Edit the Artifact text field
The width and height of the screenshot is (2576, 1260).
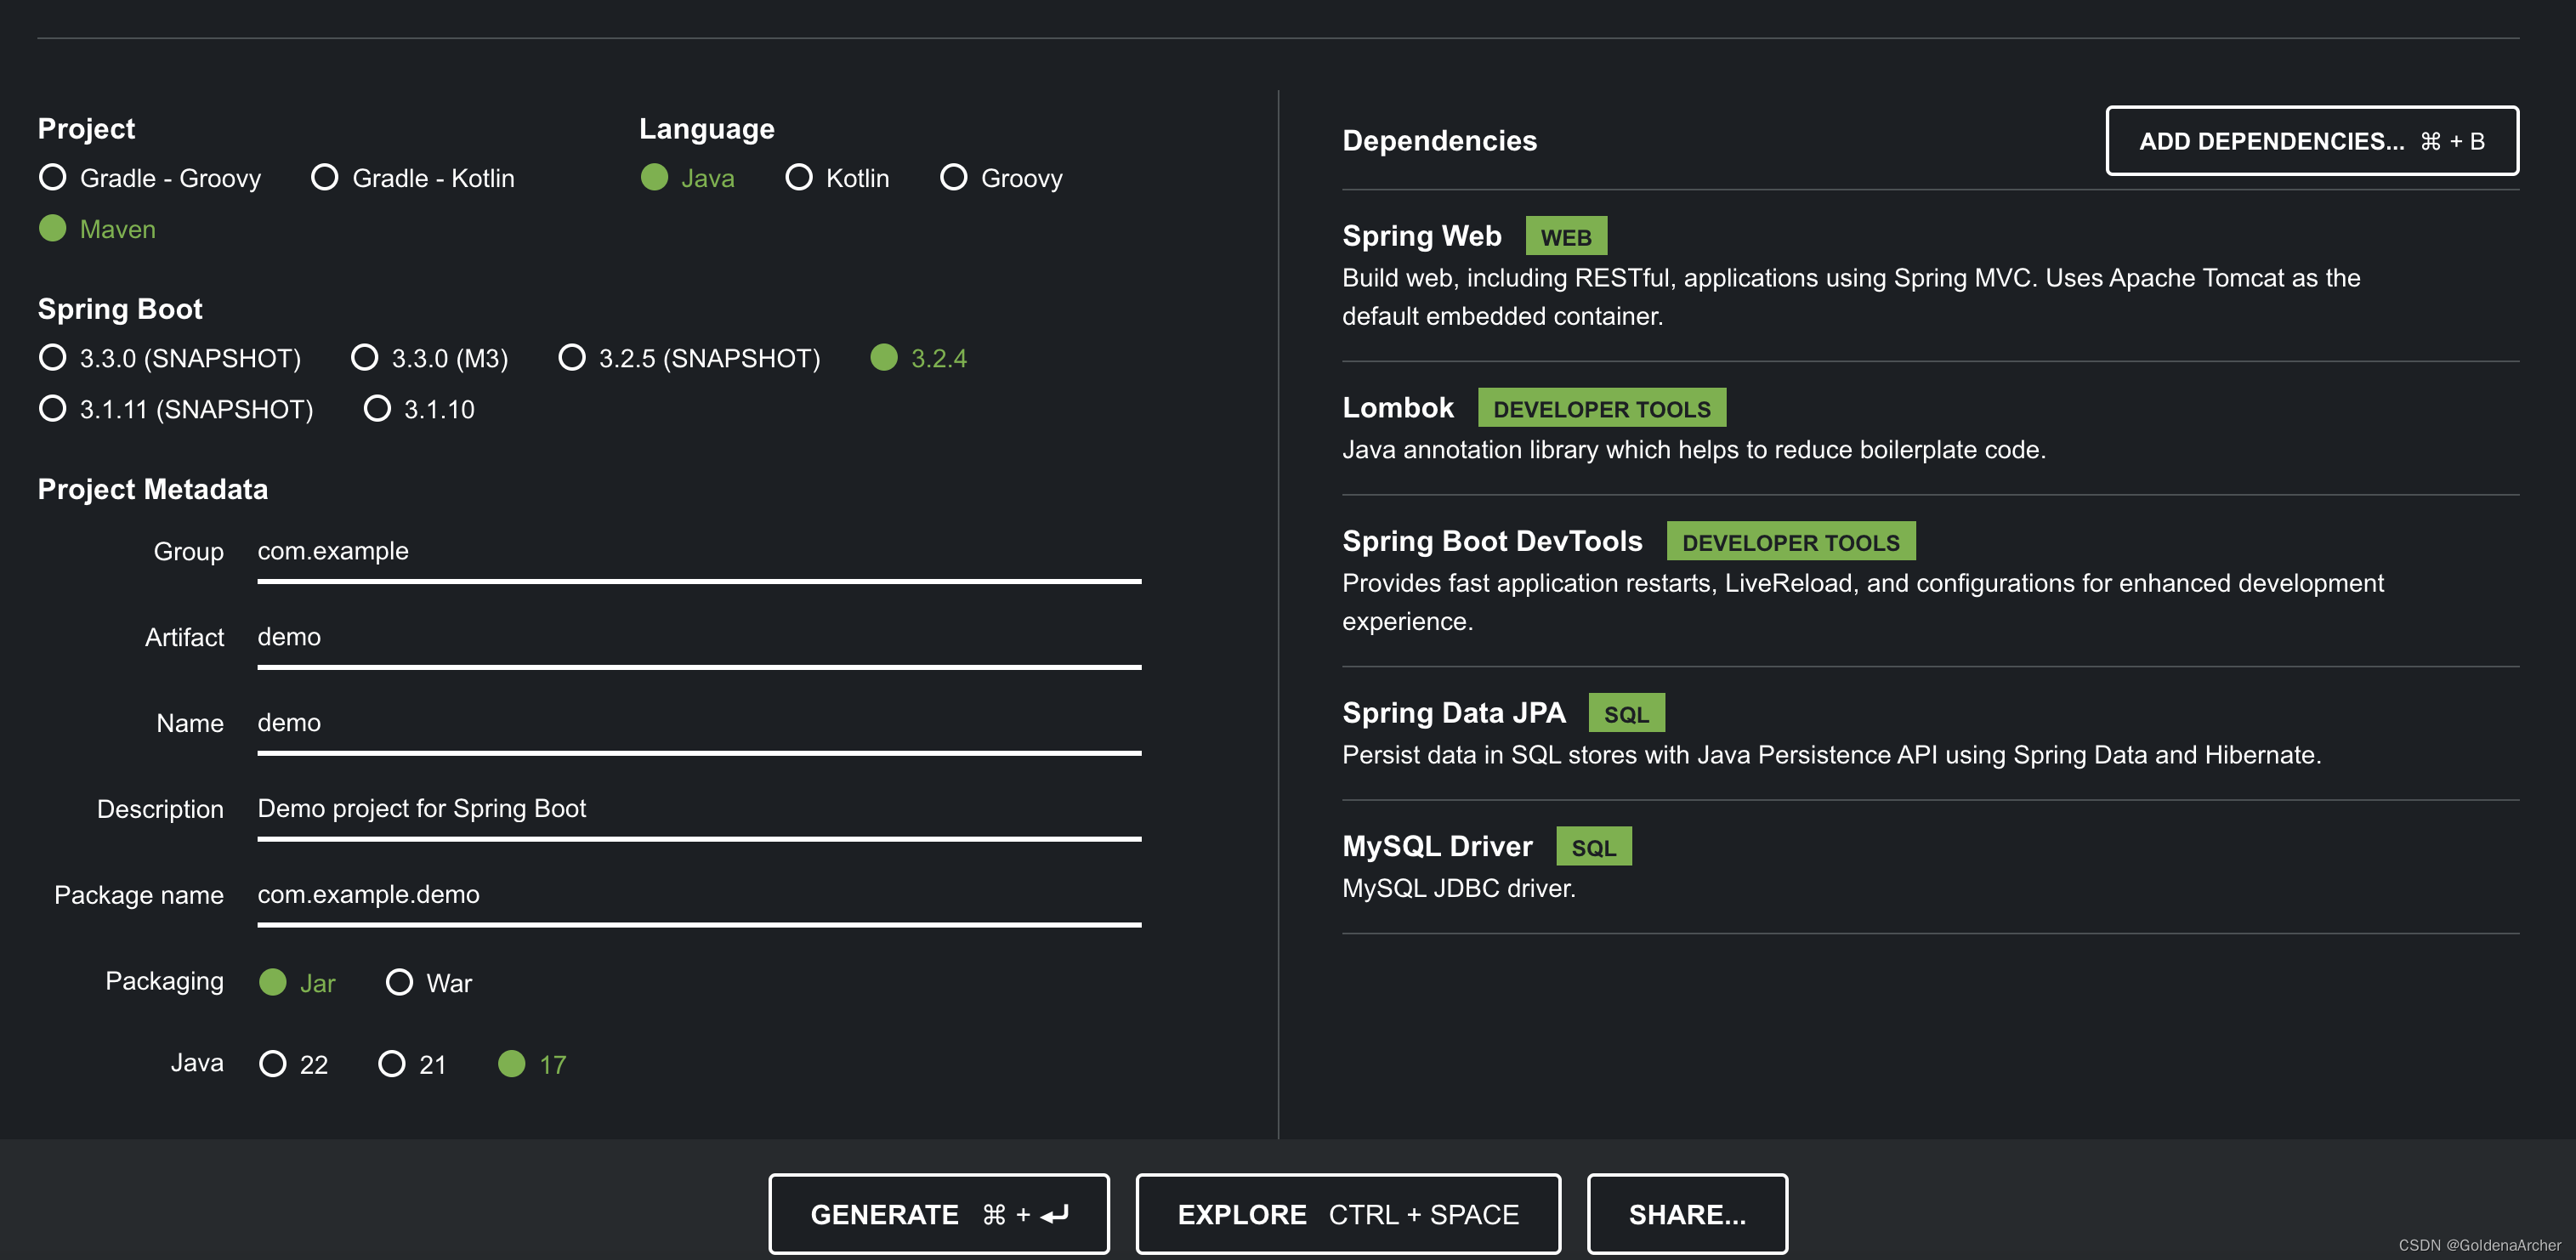pyautogui.click(x=698, y=637)
